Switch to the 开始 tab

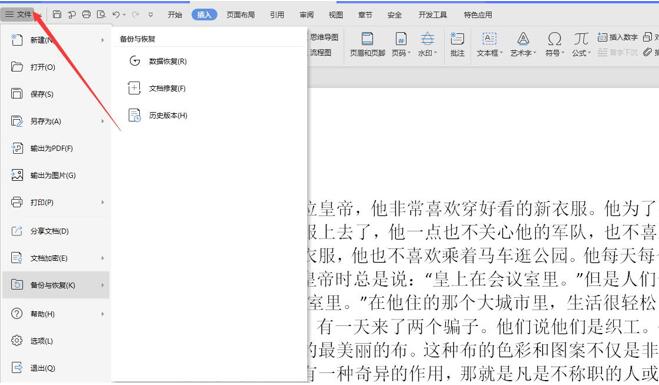click(x=175, y=15)
